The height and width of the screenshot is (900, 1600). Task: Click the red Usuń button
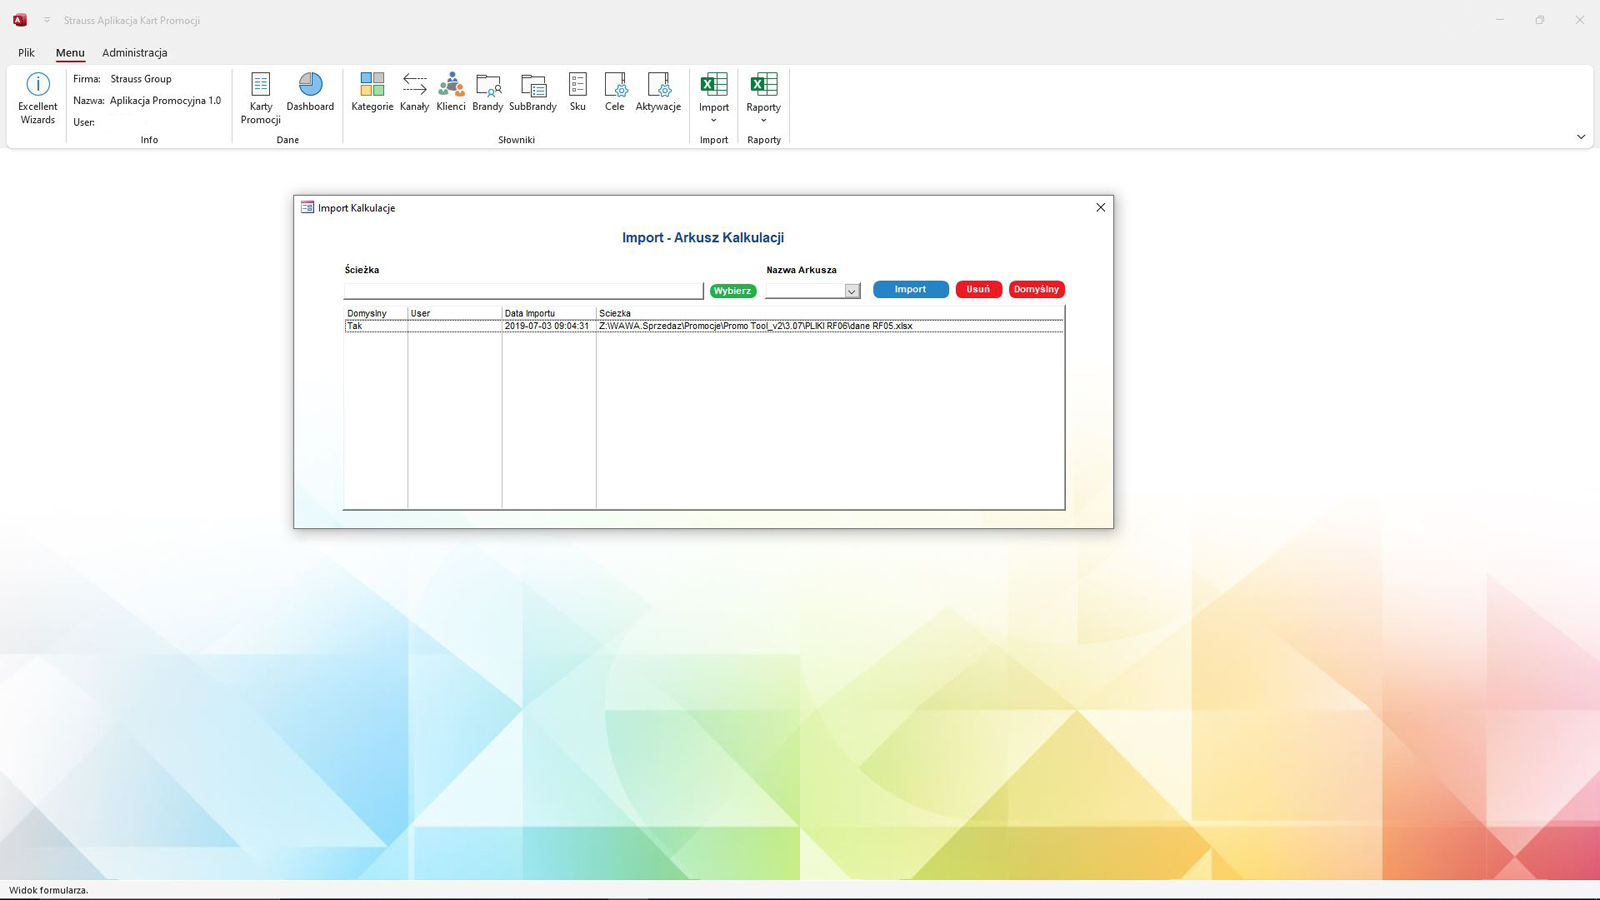[978, 289]
